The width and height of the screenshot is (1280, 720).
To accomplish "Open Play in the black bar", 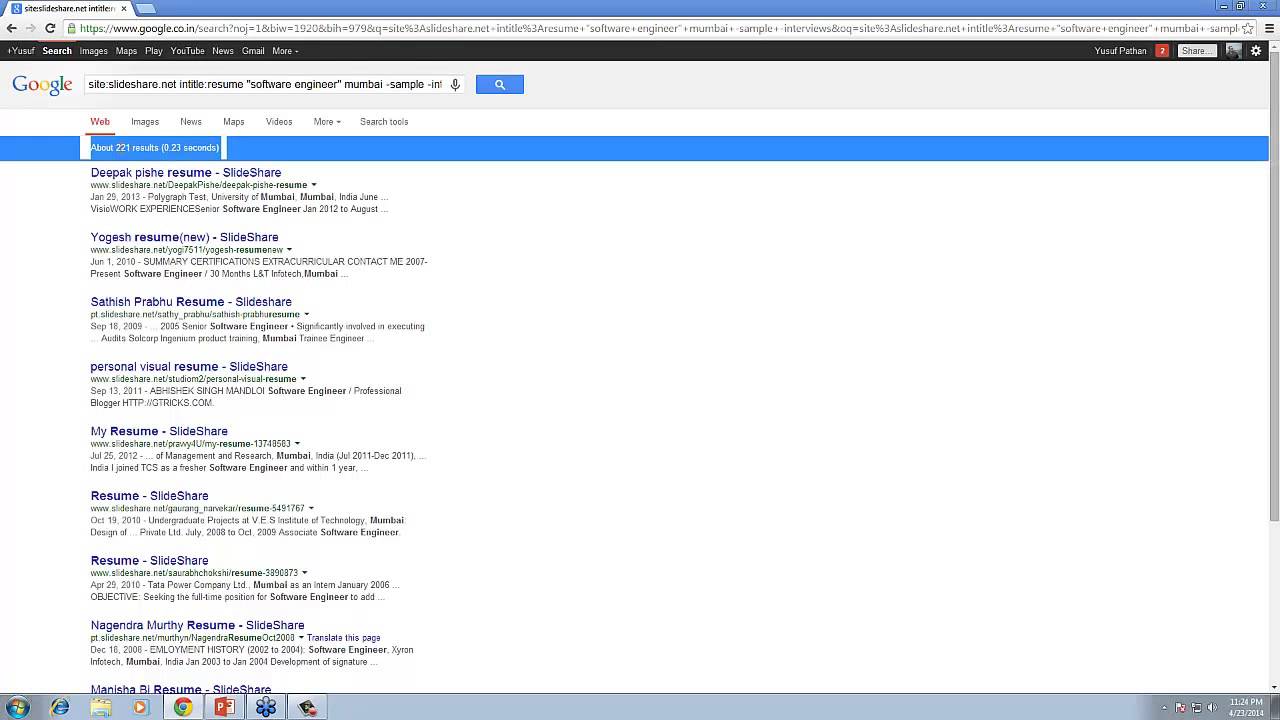I will tap(153, 51).
